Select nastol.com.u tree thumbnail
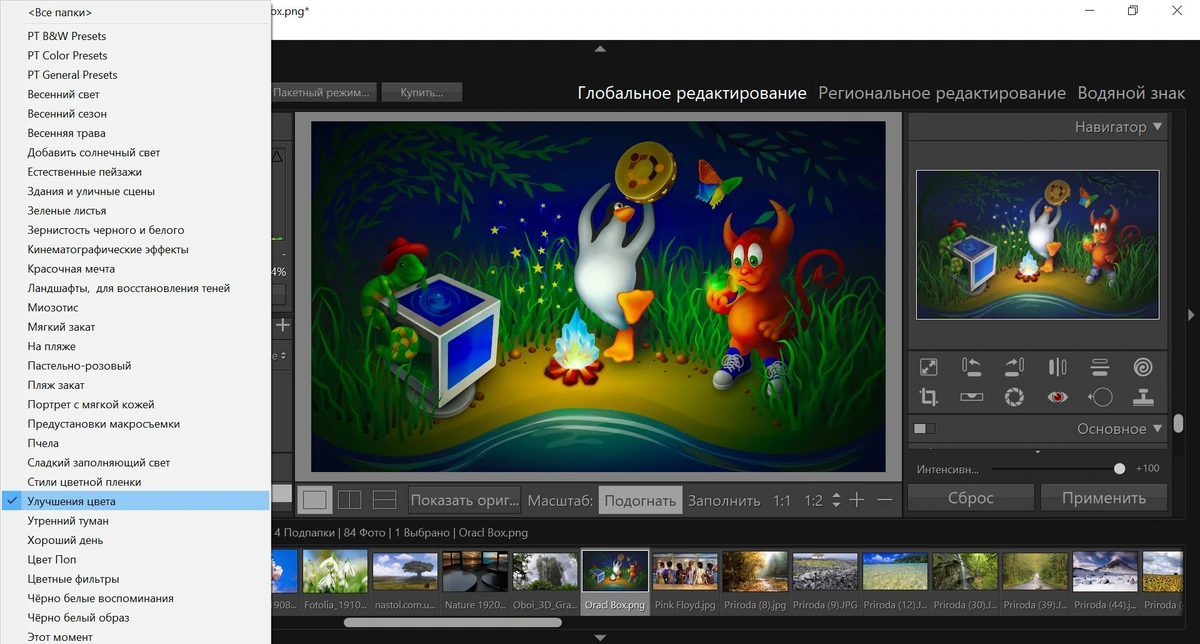This screenshot has width=1200, height=644. point(405,580)
